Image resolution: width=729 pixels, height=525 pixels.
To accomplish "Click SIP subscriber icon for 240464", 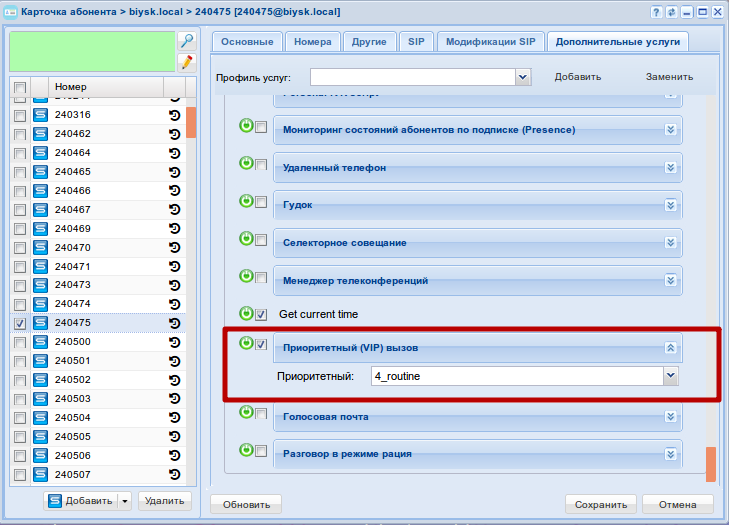I will [40, 153].
